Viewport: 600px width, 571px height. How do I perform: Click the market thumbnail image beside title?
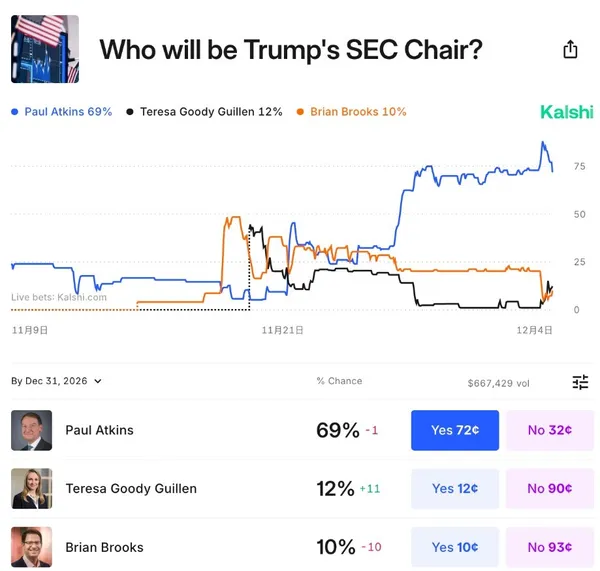pyautogui.click(x=45, y=48)
